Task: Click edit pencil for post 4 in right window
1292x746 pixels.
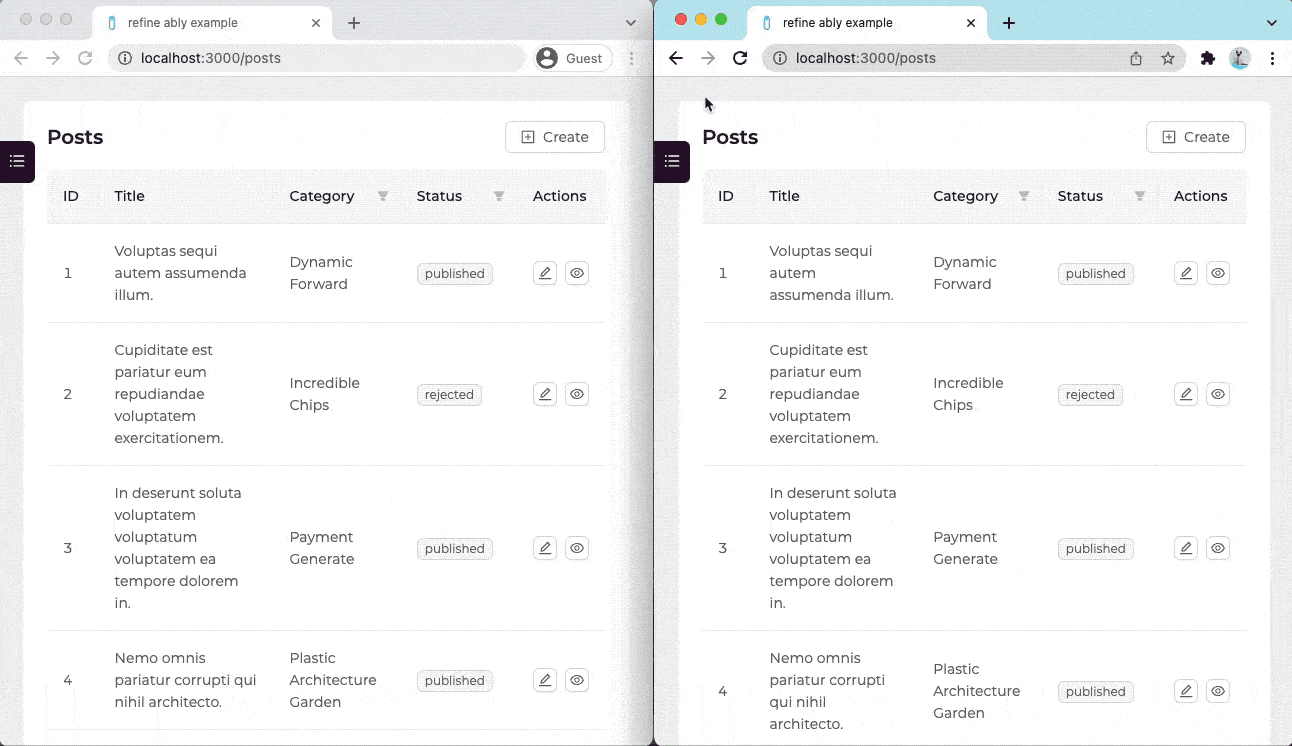Action: pos(1185,691)
